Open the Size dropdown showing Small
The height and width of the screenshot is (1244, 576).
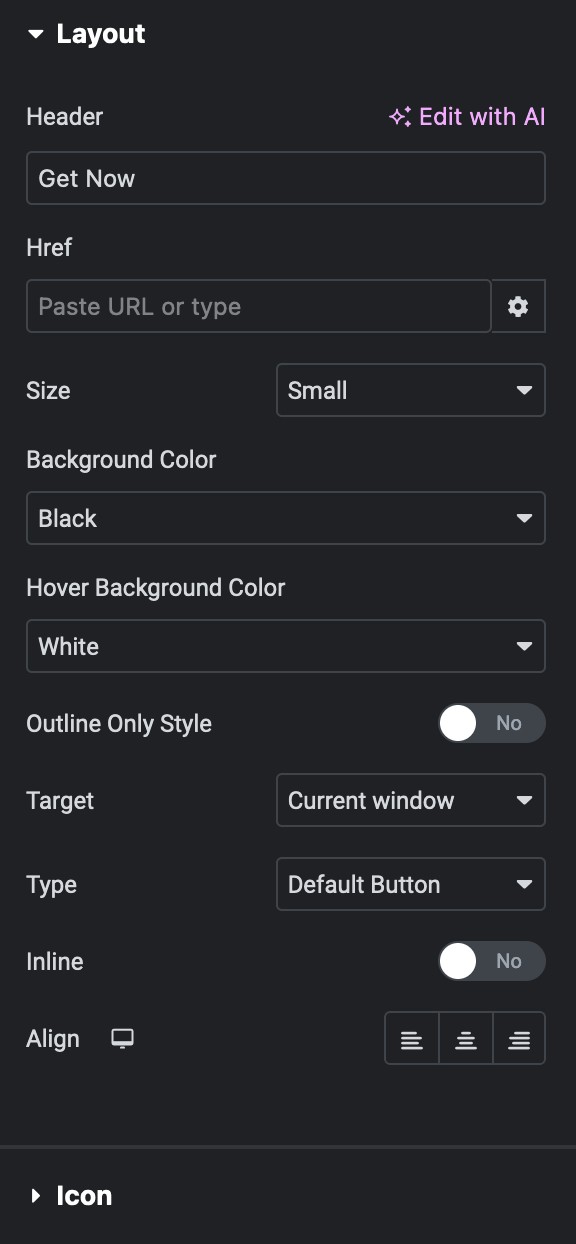tap(411, 390)
